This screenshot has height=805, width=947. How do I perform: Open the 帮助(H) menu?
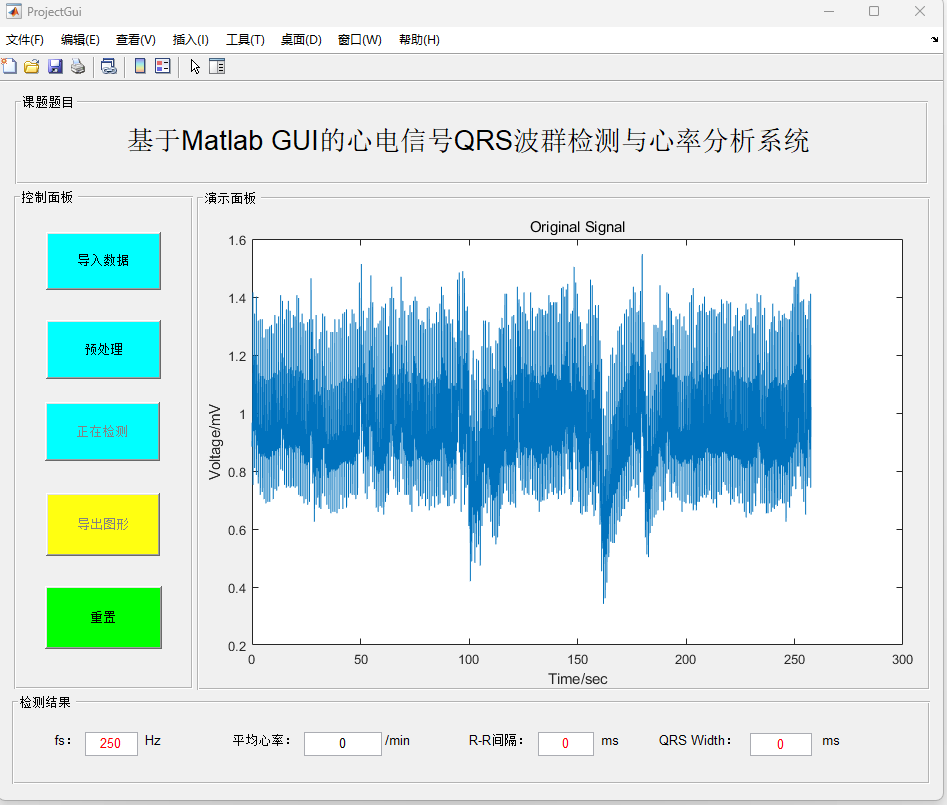(419, 40)
